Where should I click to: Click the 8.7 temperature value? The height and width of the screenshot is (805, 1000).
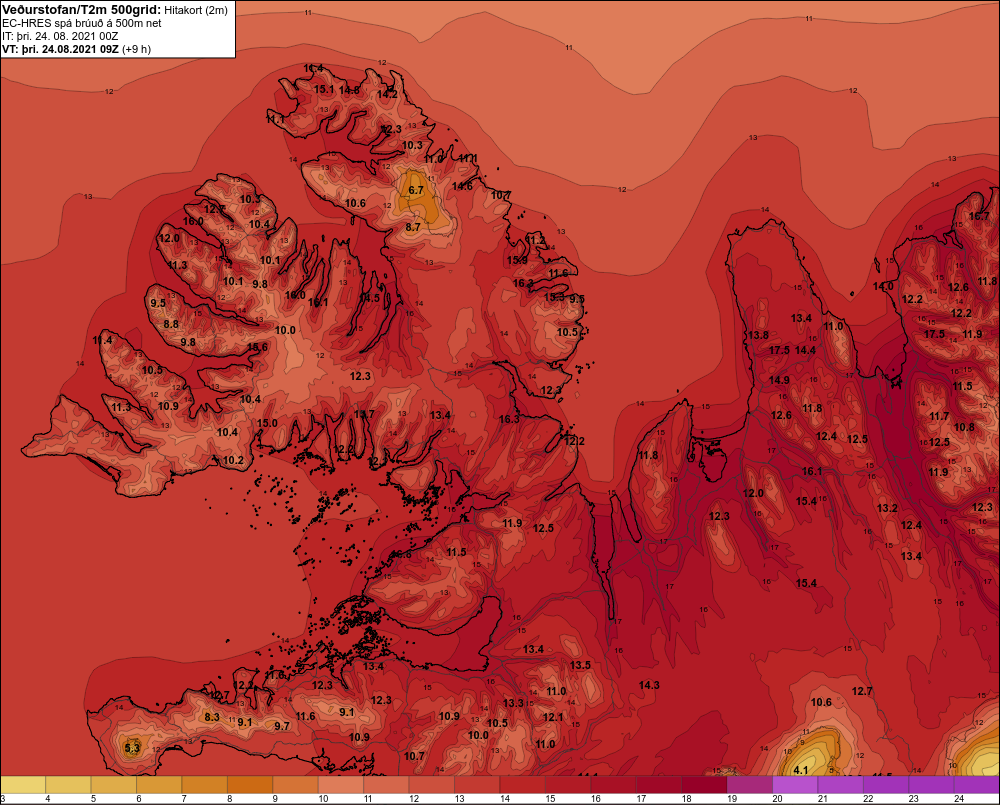[x=413, y=227]
